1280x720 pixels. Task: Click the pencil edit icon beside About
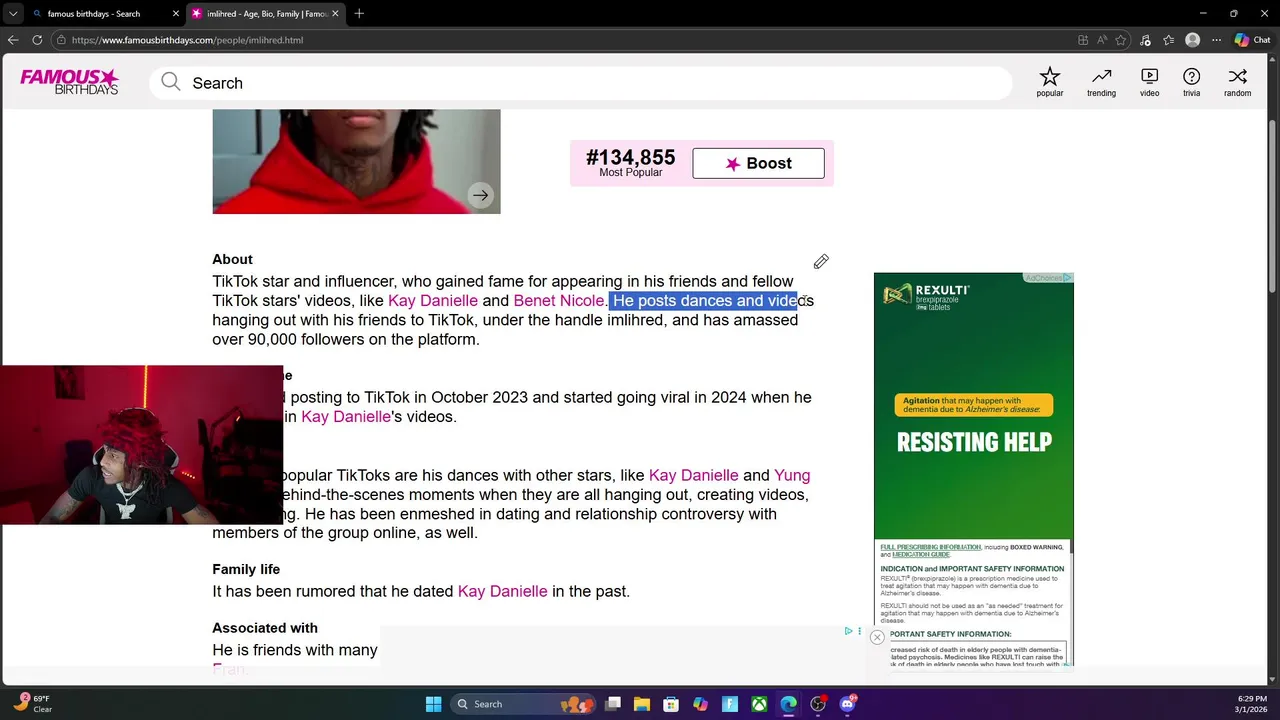821,261
